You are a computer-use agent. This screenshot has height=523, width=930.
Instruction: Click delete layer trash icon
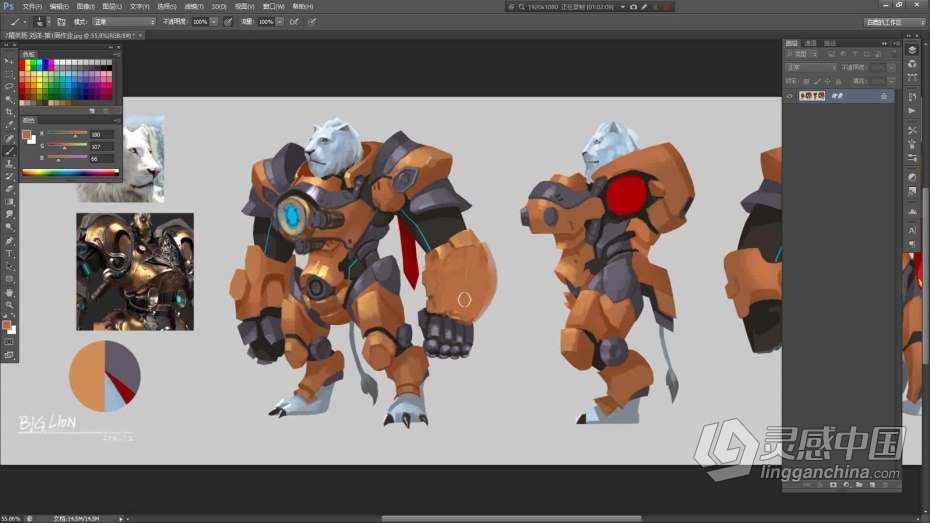(x=885, y=484)
